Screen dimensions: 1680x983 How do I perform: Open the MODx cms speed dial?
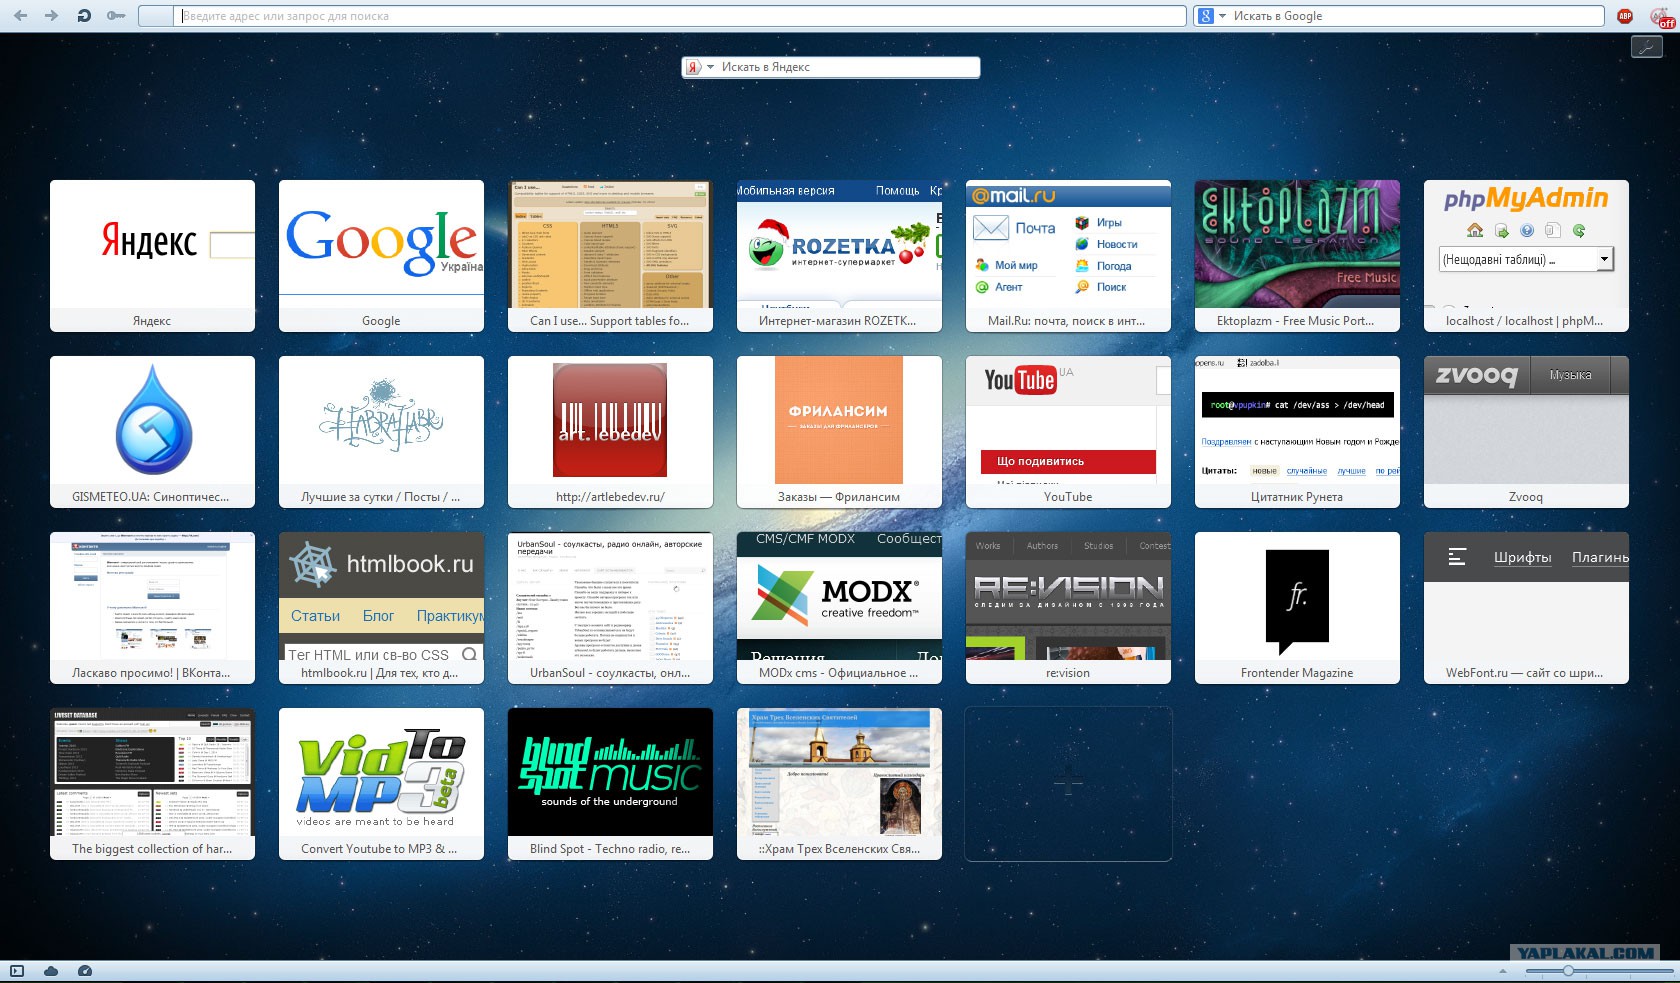coord(839,608)
